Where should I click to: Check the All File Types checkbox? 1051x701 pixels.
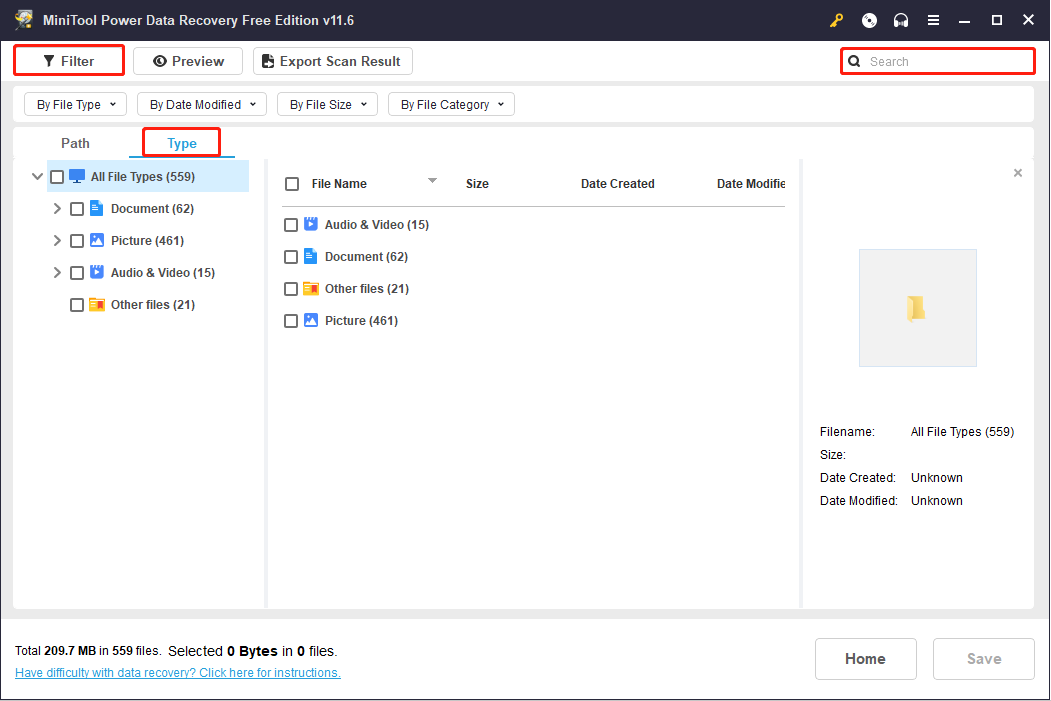pyautogui.click(x=57, y=177)
